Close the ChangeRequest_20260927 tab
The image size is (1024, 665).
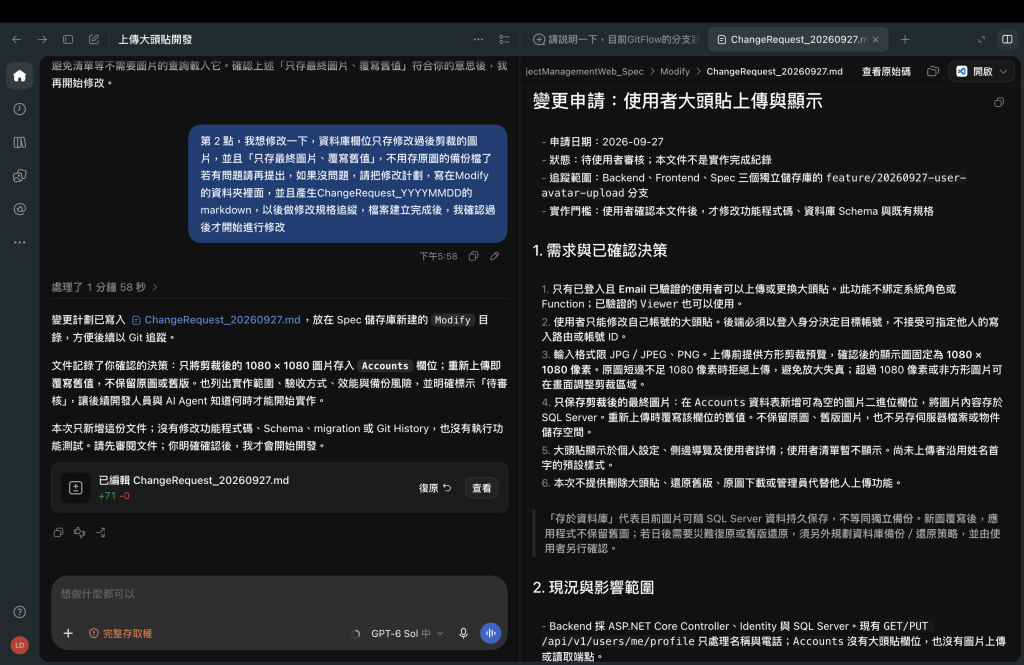click(x=875, y=39)
